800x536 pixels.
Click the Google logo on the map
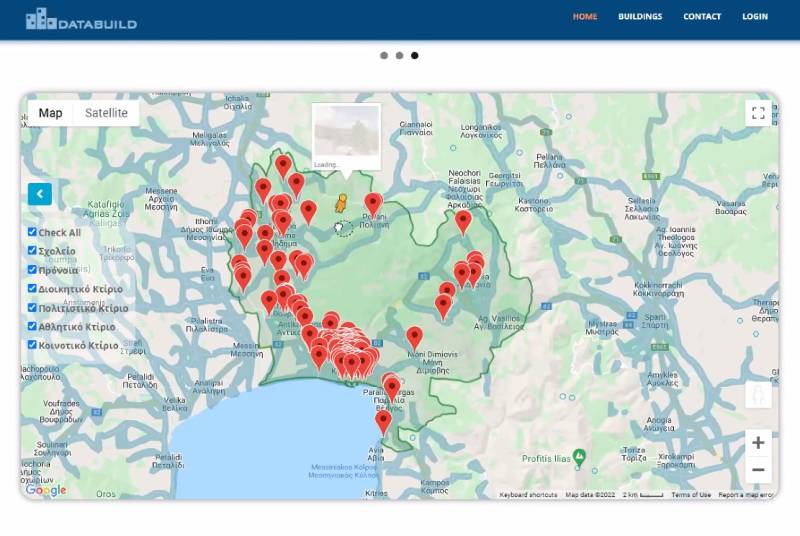[46, 490]
